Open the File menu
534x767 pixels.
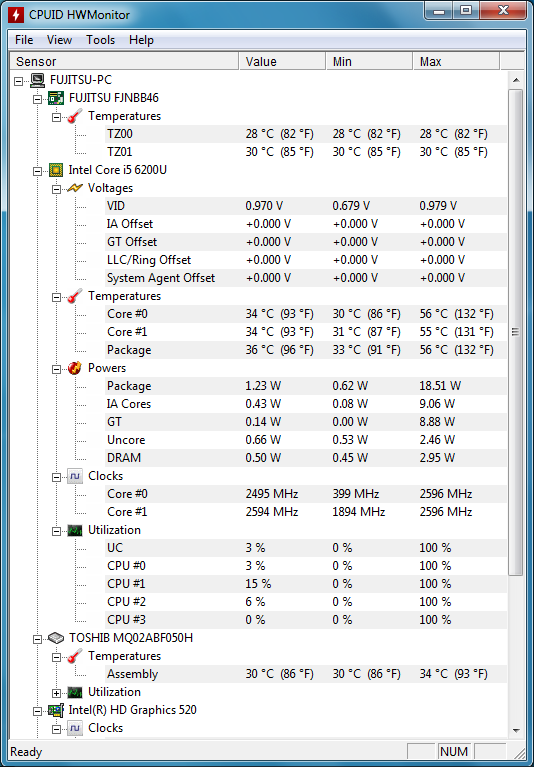[24, 40]
